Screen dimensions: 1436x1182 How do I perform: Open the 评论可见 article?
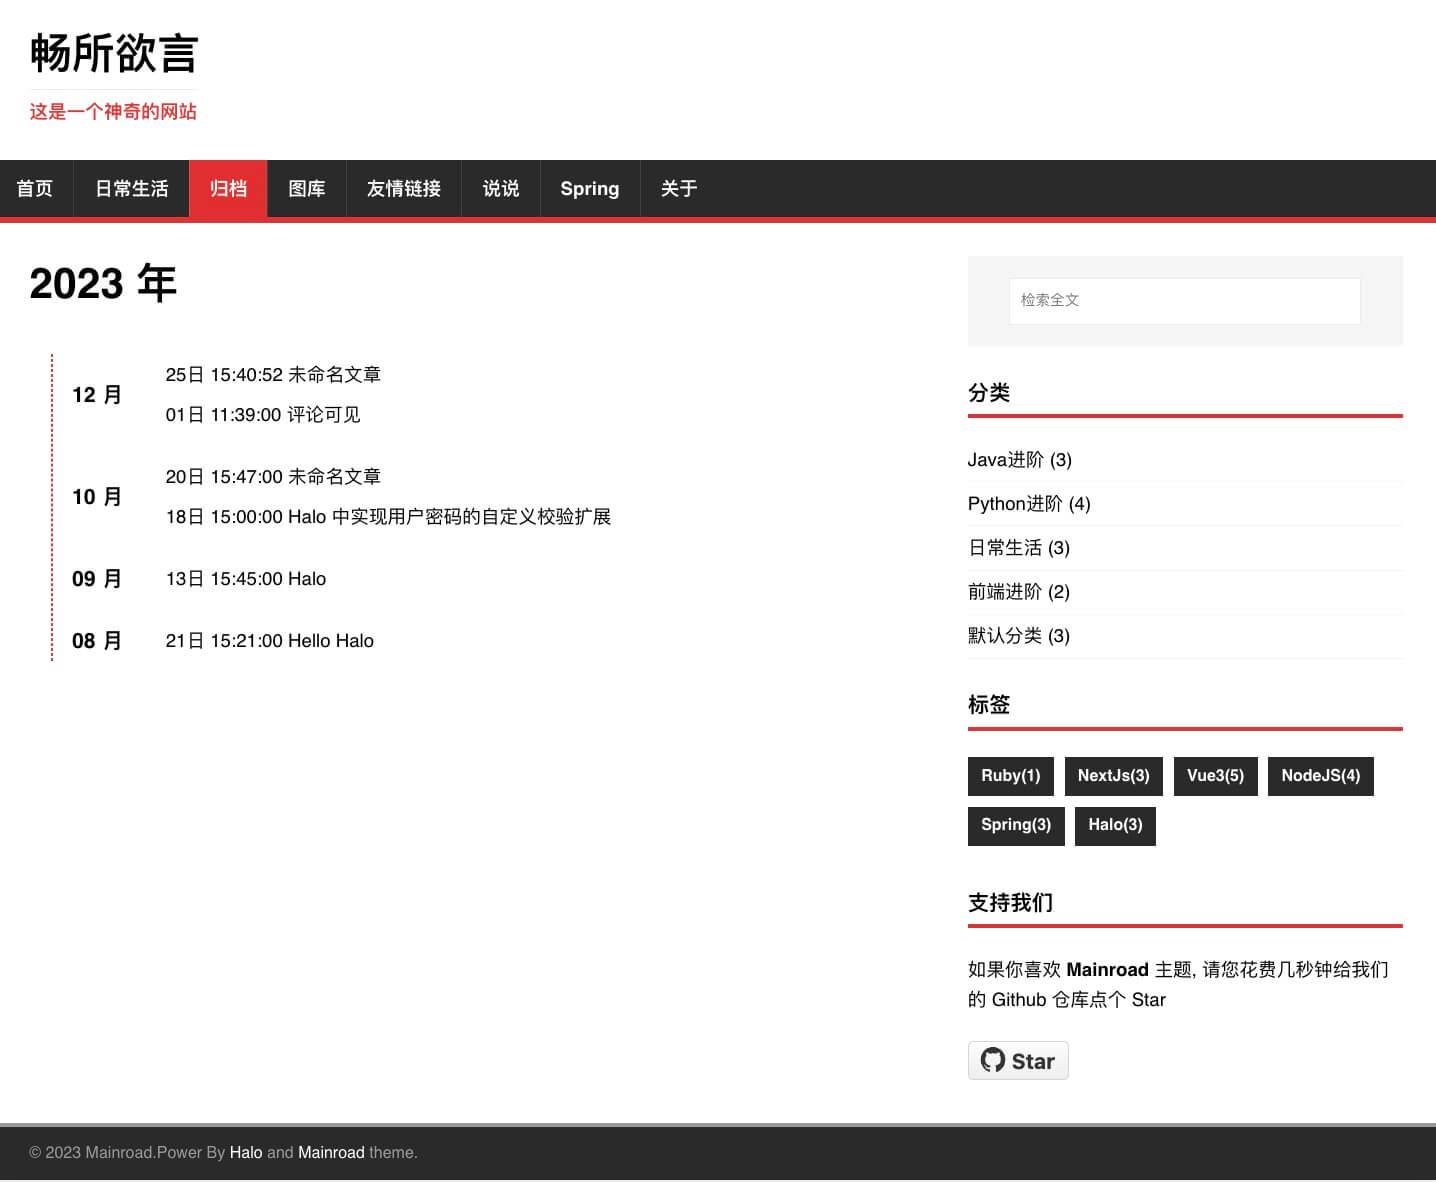point(323,415)
